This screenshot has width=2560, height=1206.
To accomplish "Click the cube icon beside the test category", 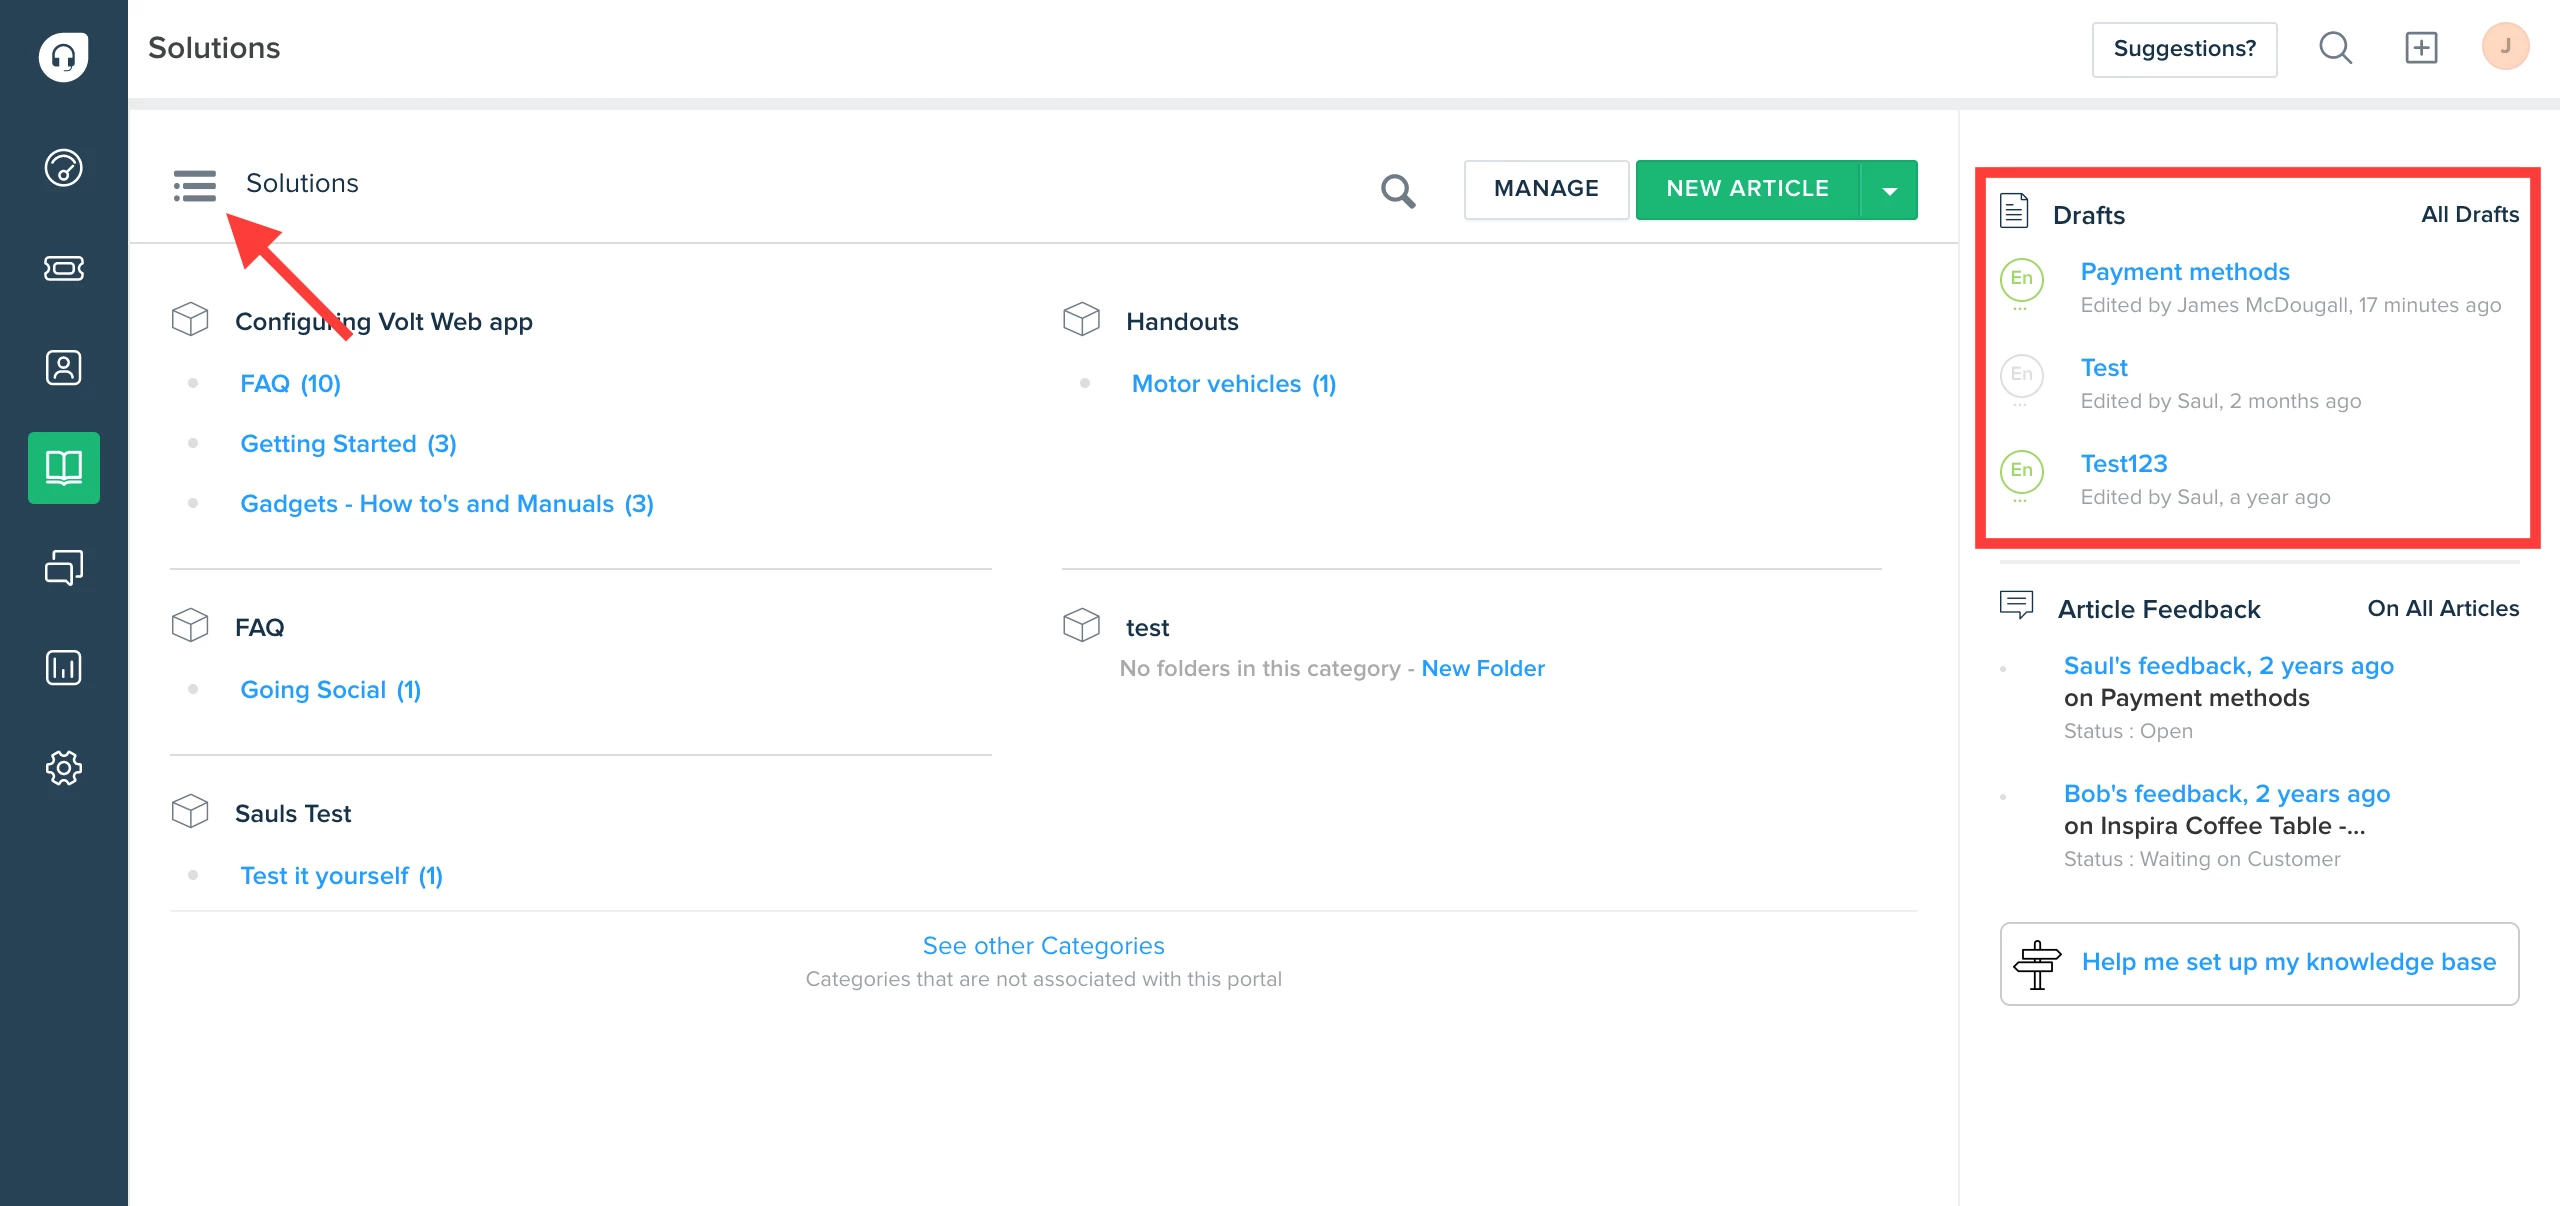I will [1081, 626].
